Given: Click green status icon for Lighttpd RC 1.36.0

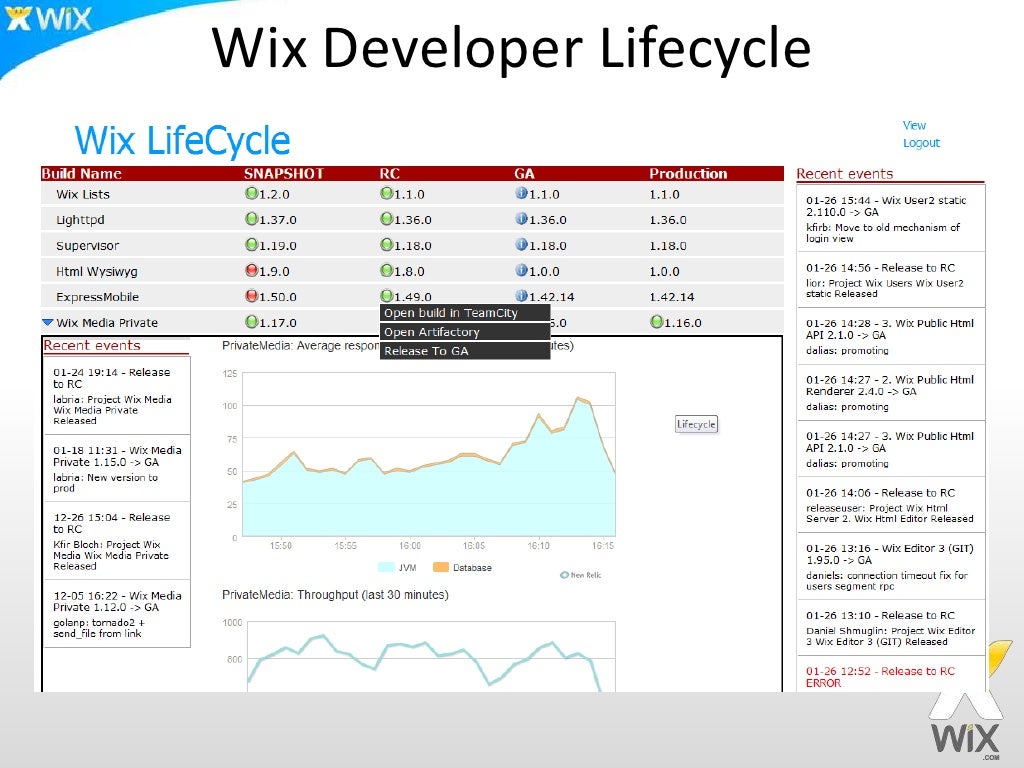Looking at the screenshot, I should (x=387, y=219).
